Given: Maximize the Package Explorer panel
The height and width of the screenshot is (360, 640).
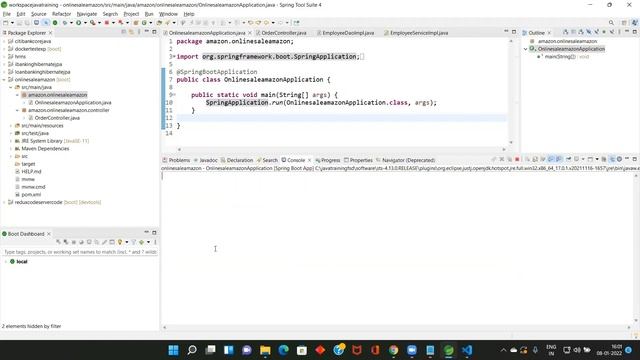Looking at the screenshot, I should click(x=154, y=32).
